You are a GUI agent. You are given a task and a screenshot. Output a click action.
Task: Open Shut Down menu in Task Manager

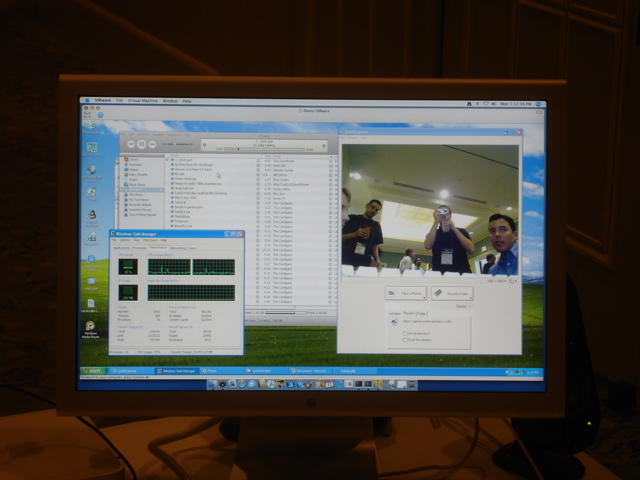[150, 240]
